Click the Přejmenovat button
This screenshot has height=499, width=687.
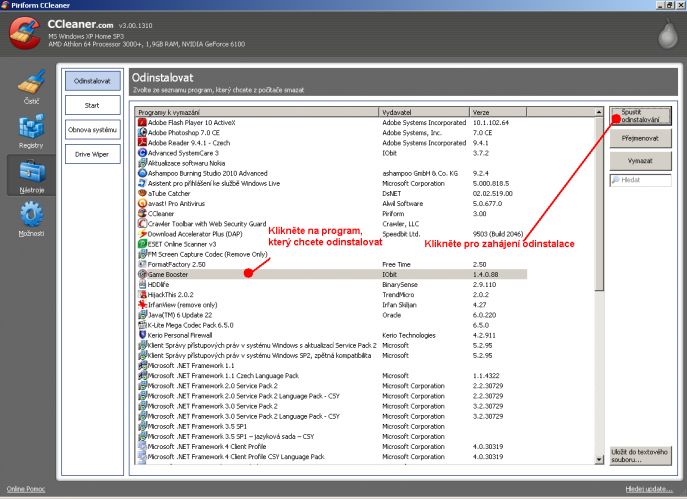(x=640, y=138)
